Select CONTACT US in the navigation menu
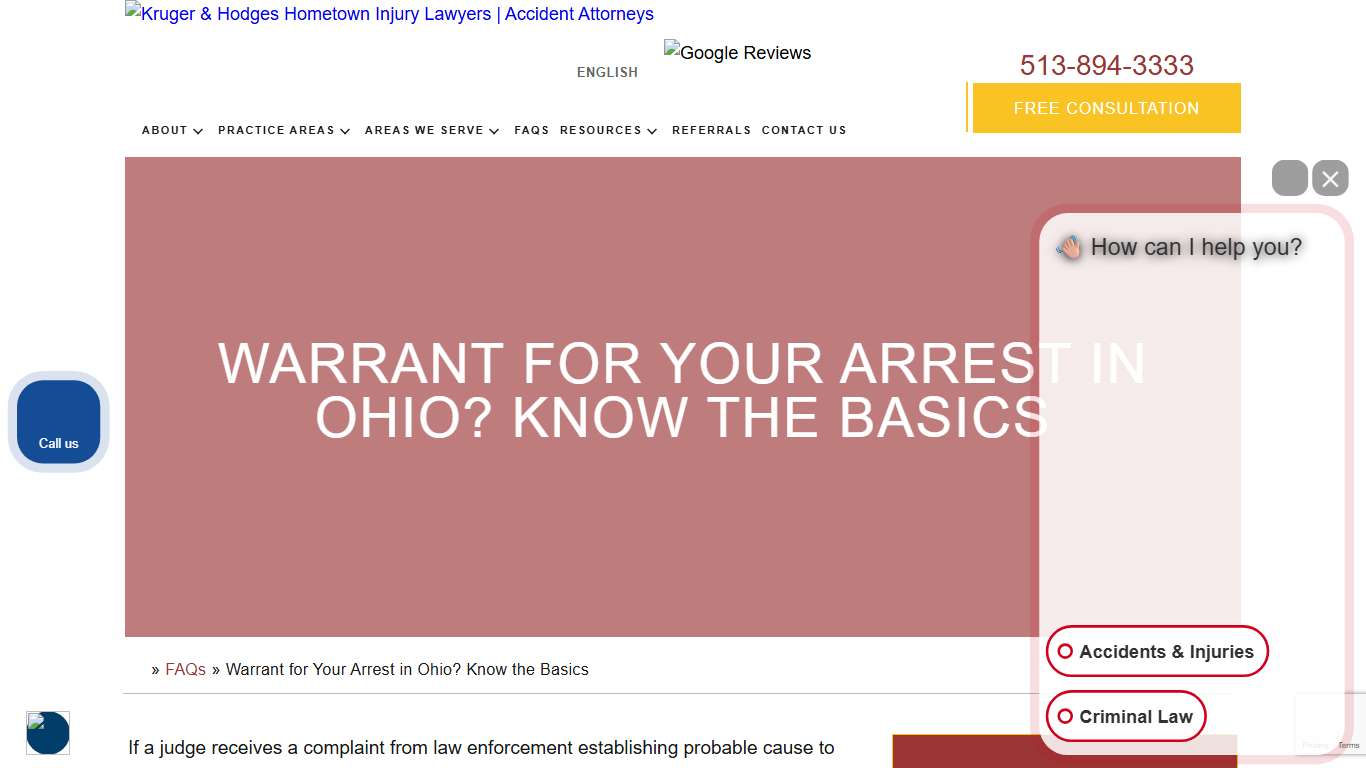 pyautogui.click(x=804, y=130)
